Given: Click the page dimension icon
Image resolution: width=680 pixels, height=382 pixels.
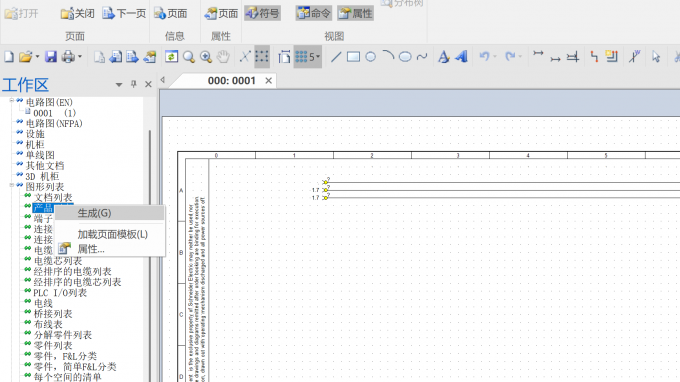Looking at the screenshot, I should click(x=284, y=57).
